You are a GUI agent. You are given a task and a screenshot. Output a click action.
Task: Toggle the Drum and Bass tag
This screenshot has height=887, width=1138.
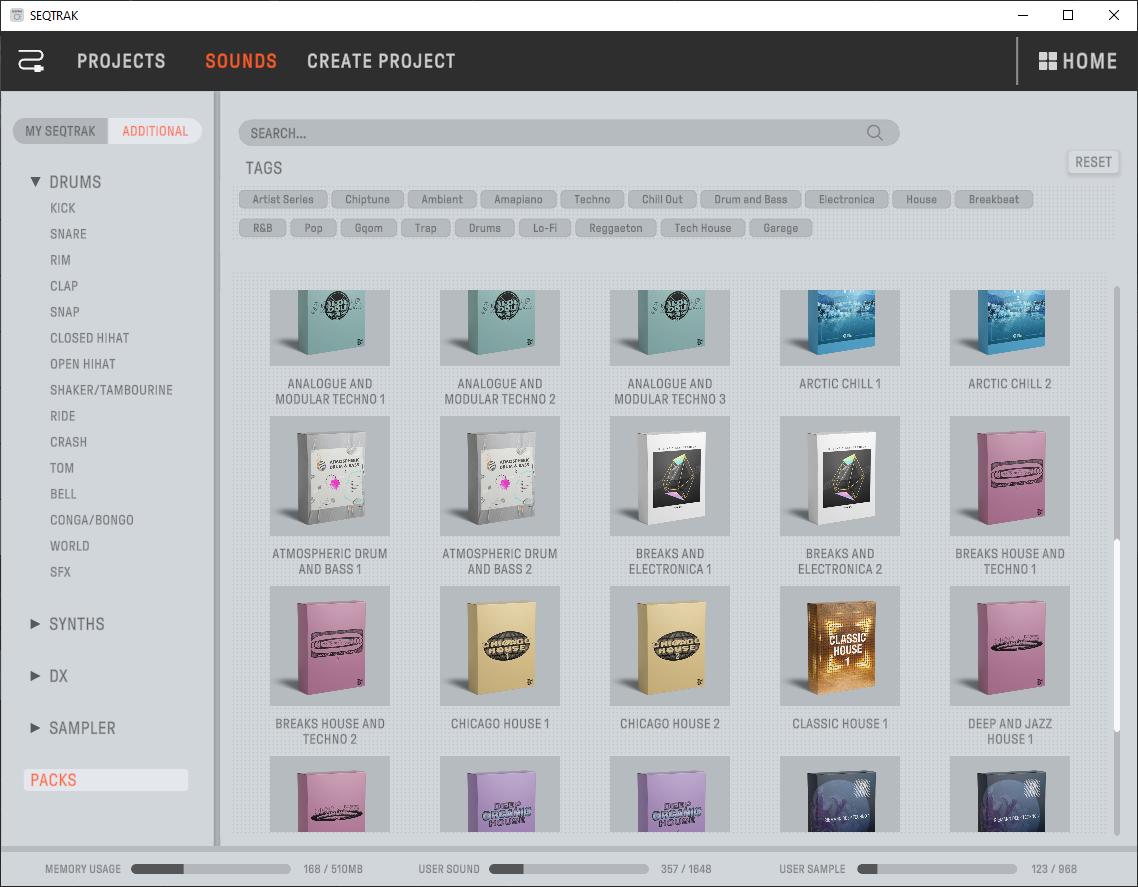click(x=750, y=200)
